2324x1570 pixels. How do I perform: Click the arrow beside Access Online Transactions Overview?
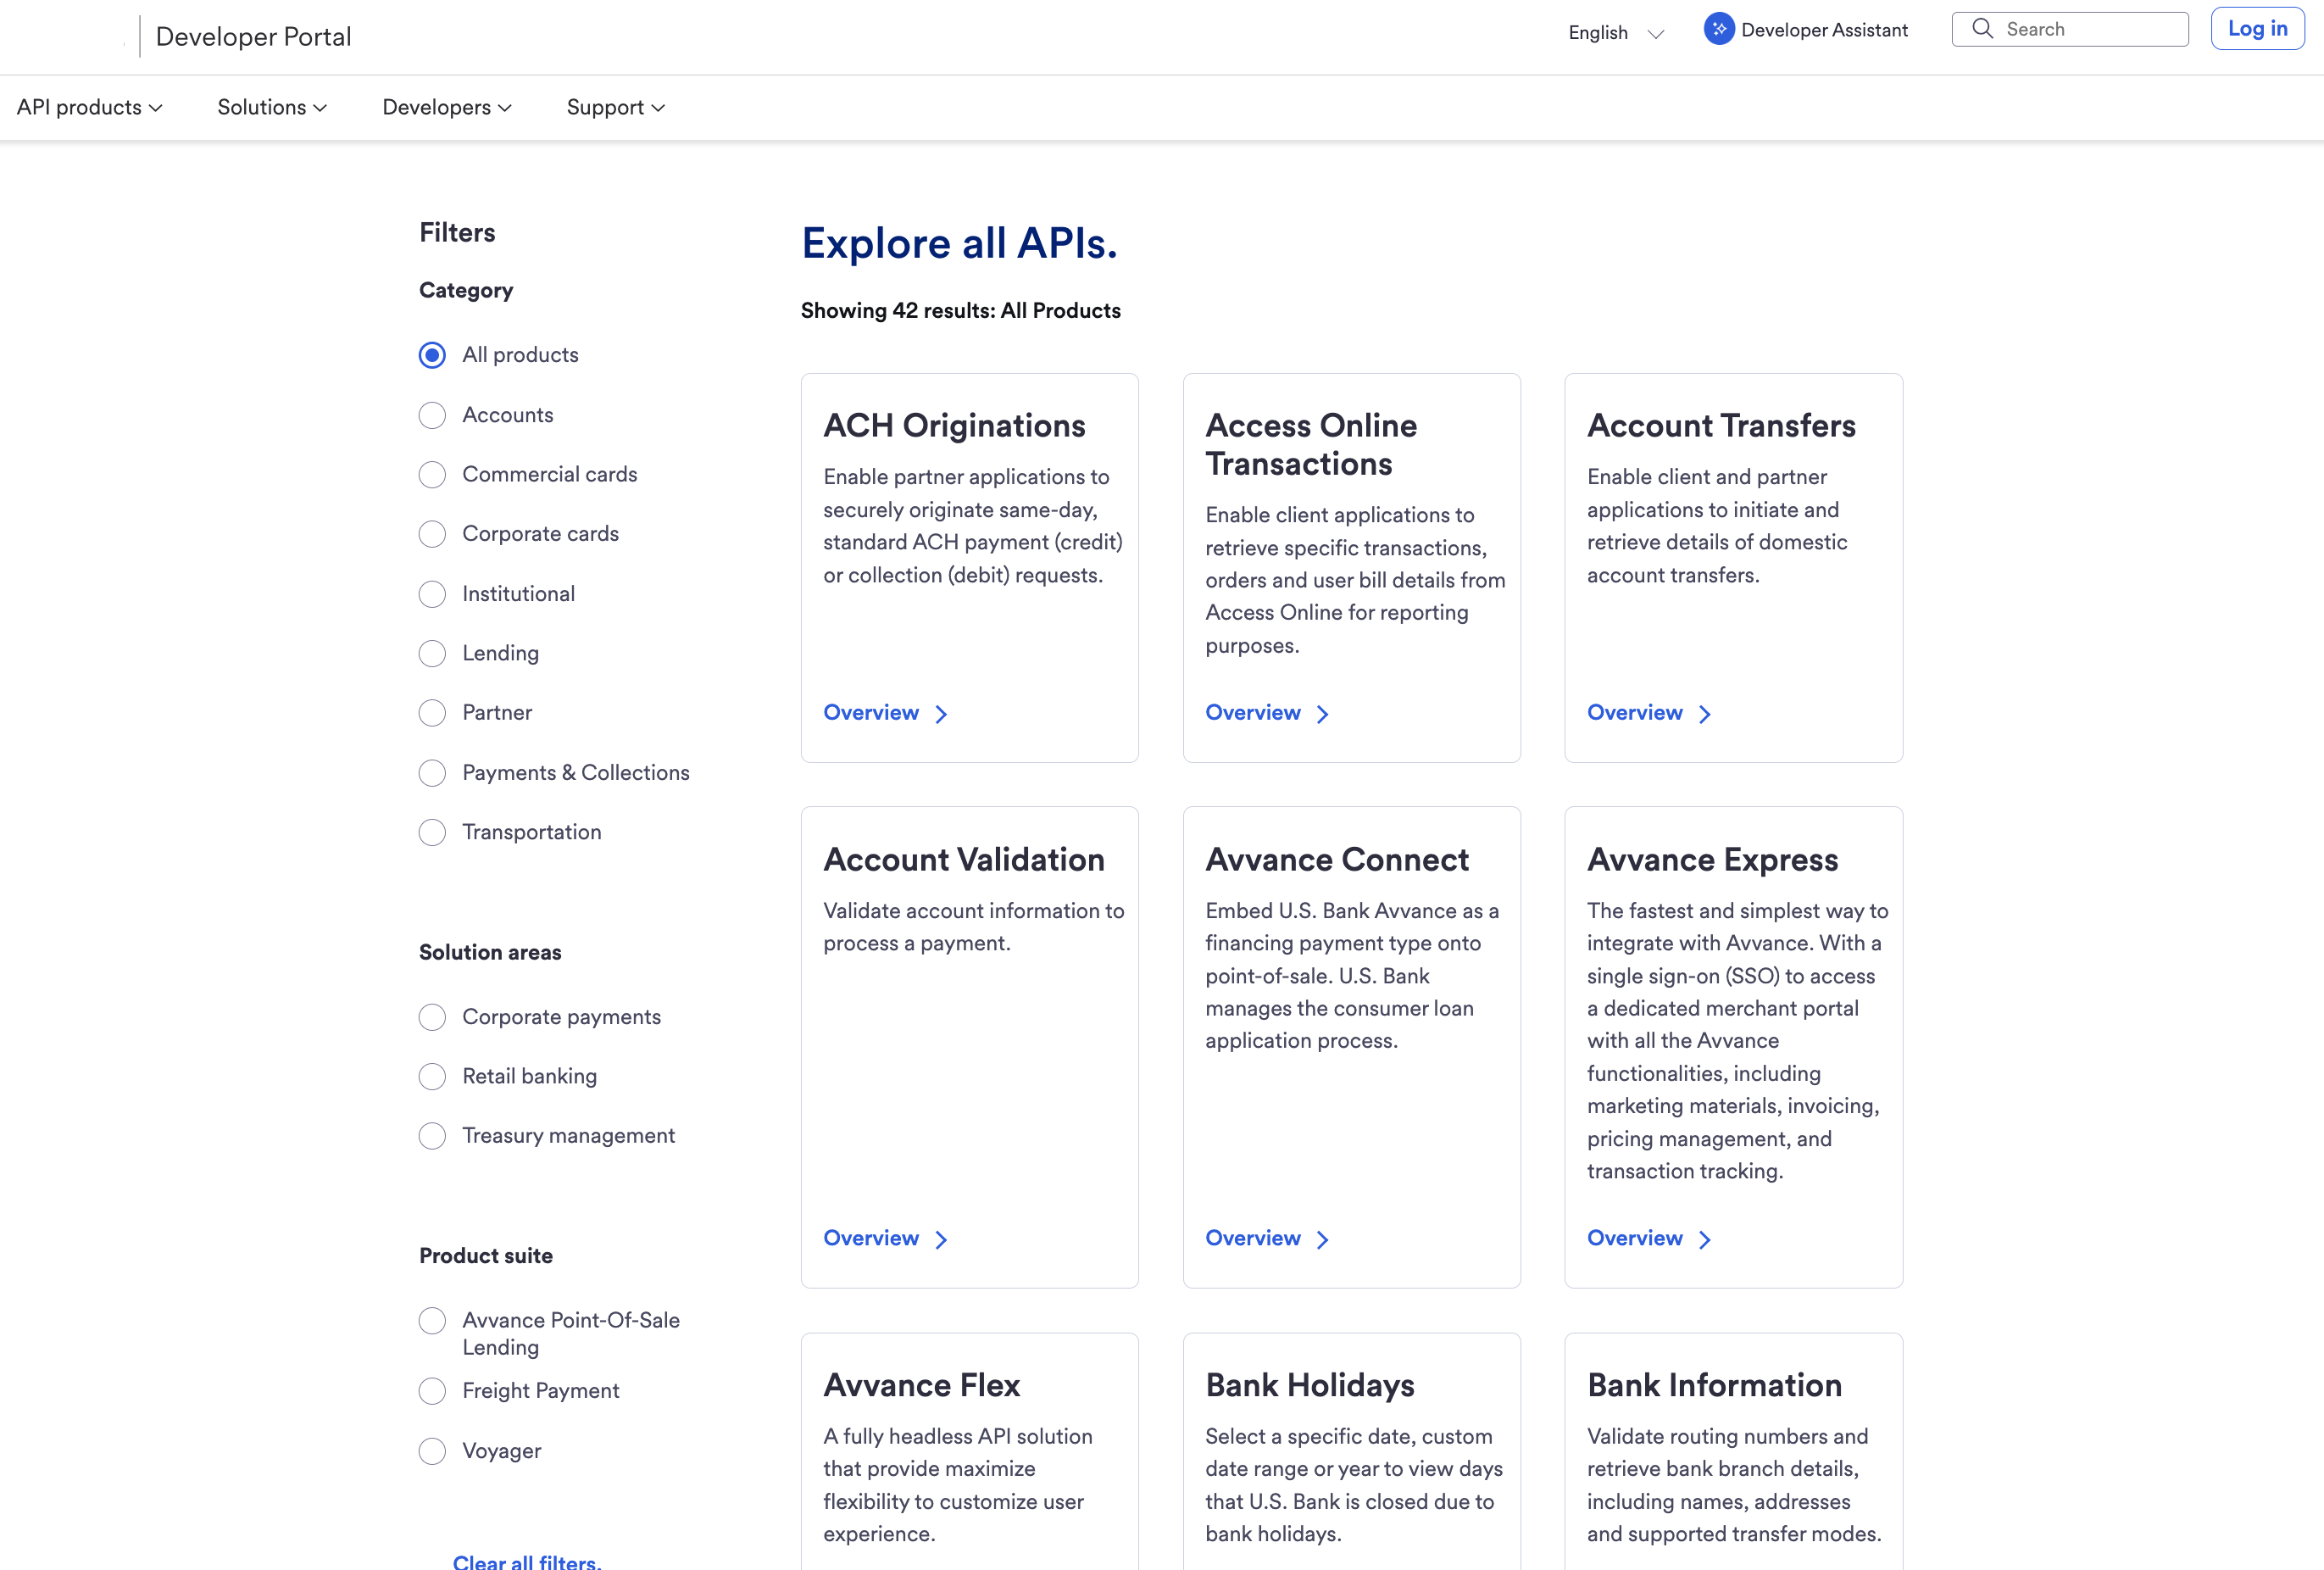pyautogui.click(x=1323, y=714)
